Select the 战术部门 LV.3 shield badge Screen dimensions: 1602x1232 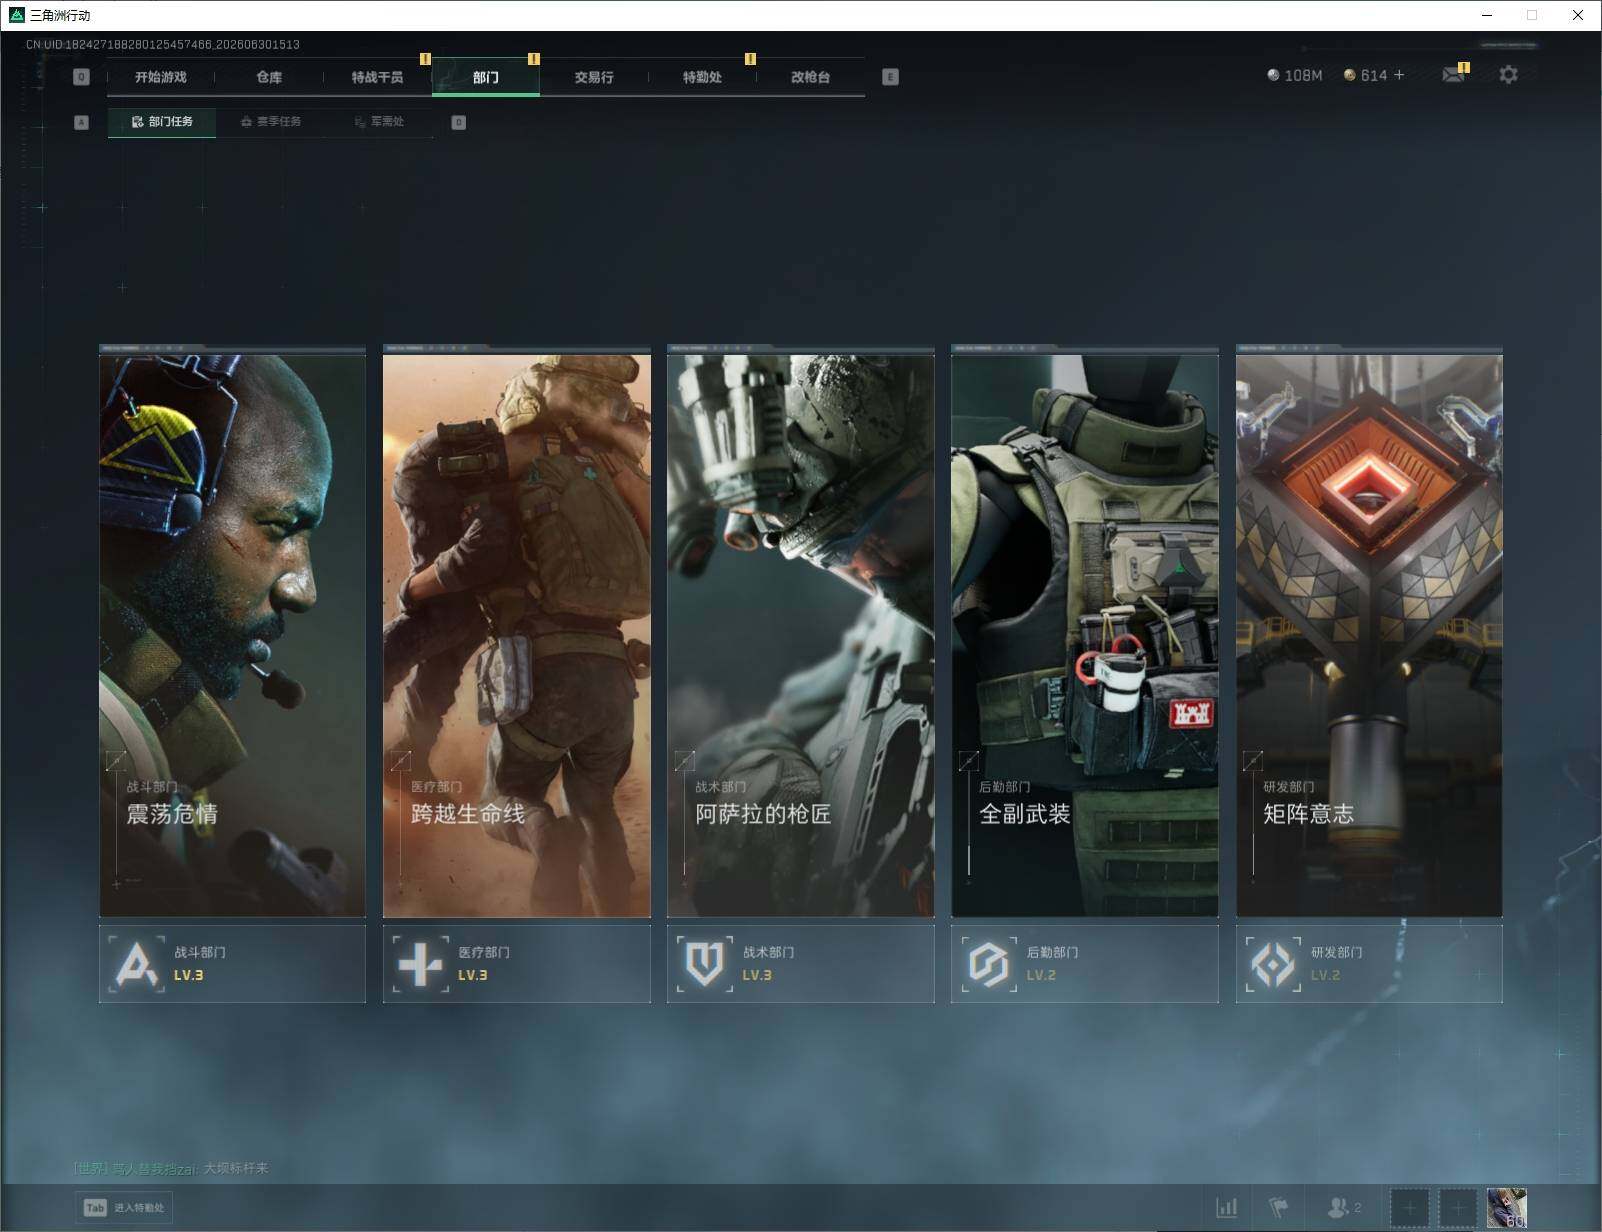pos(800,964)
